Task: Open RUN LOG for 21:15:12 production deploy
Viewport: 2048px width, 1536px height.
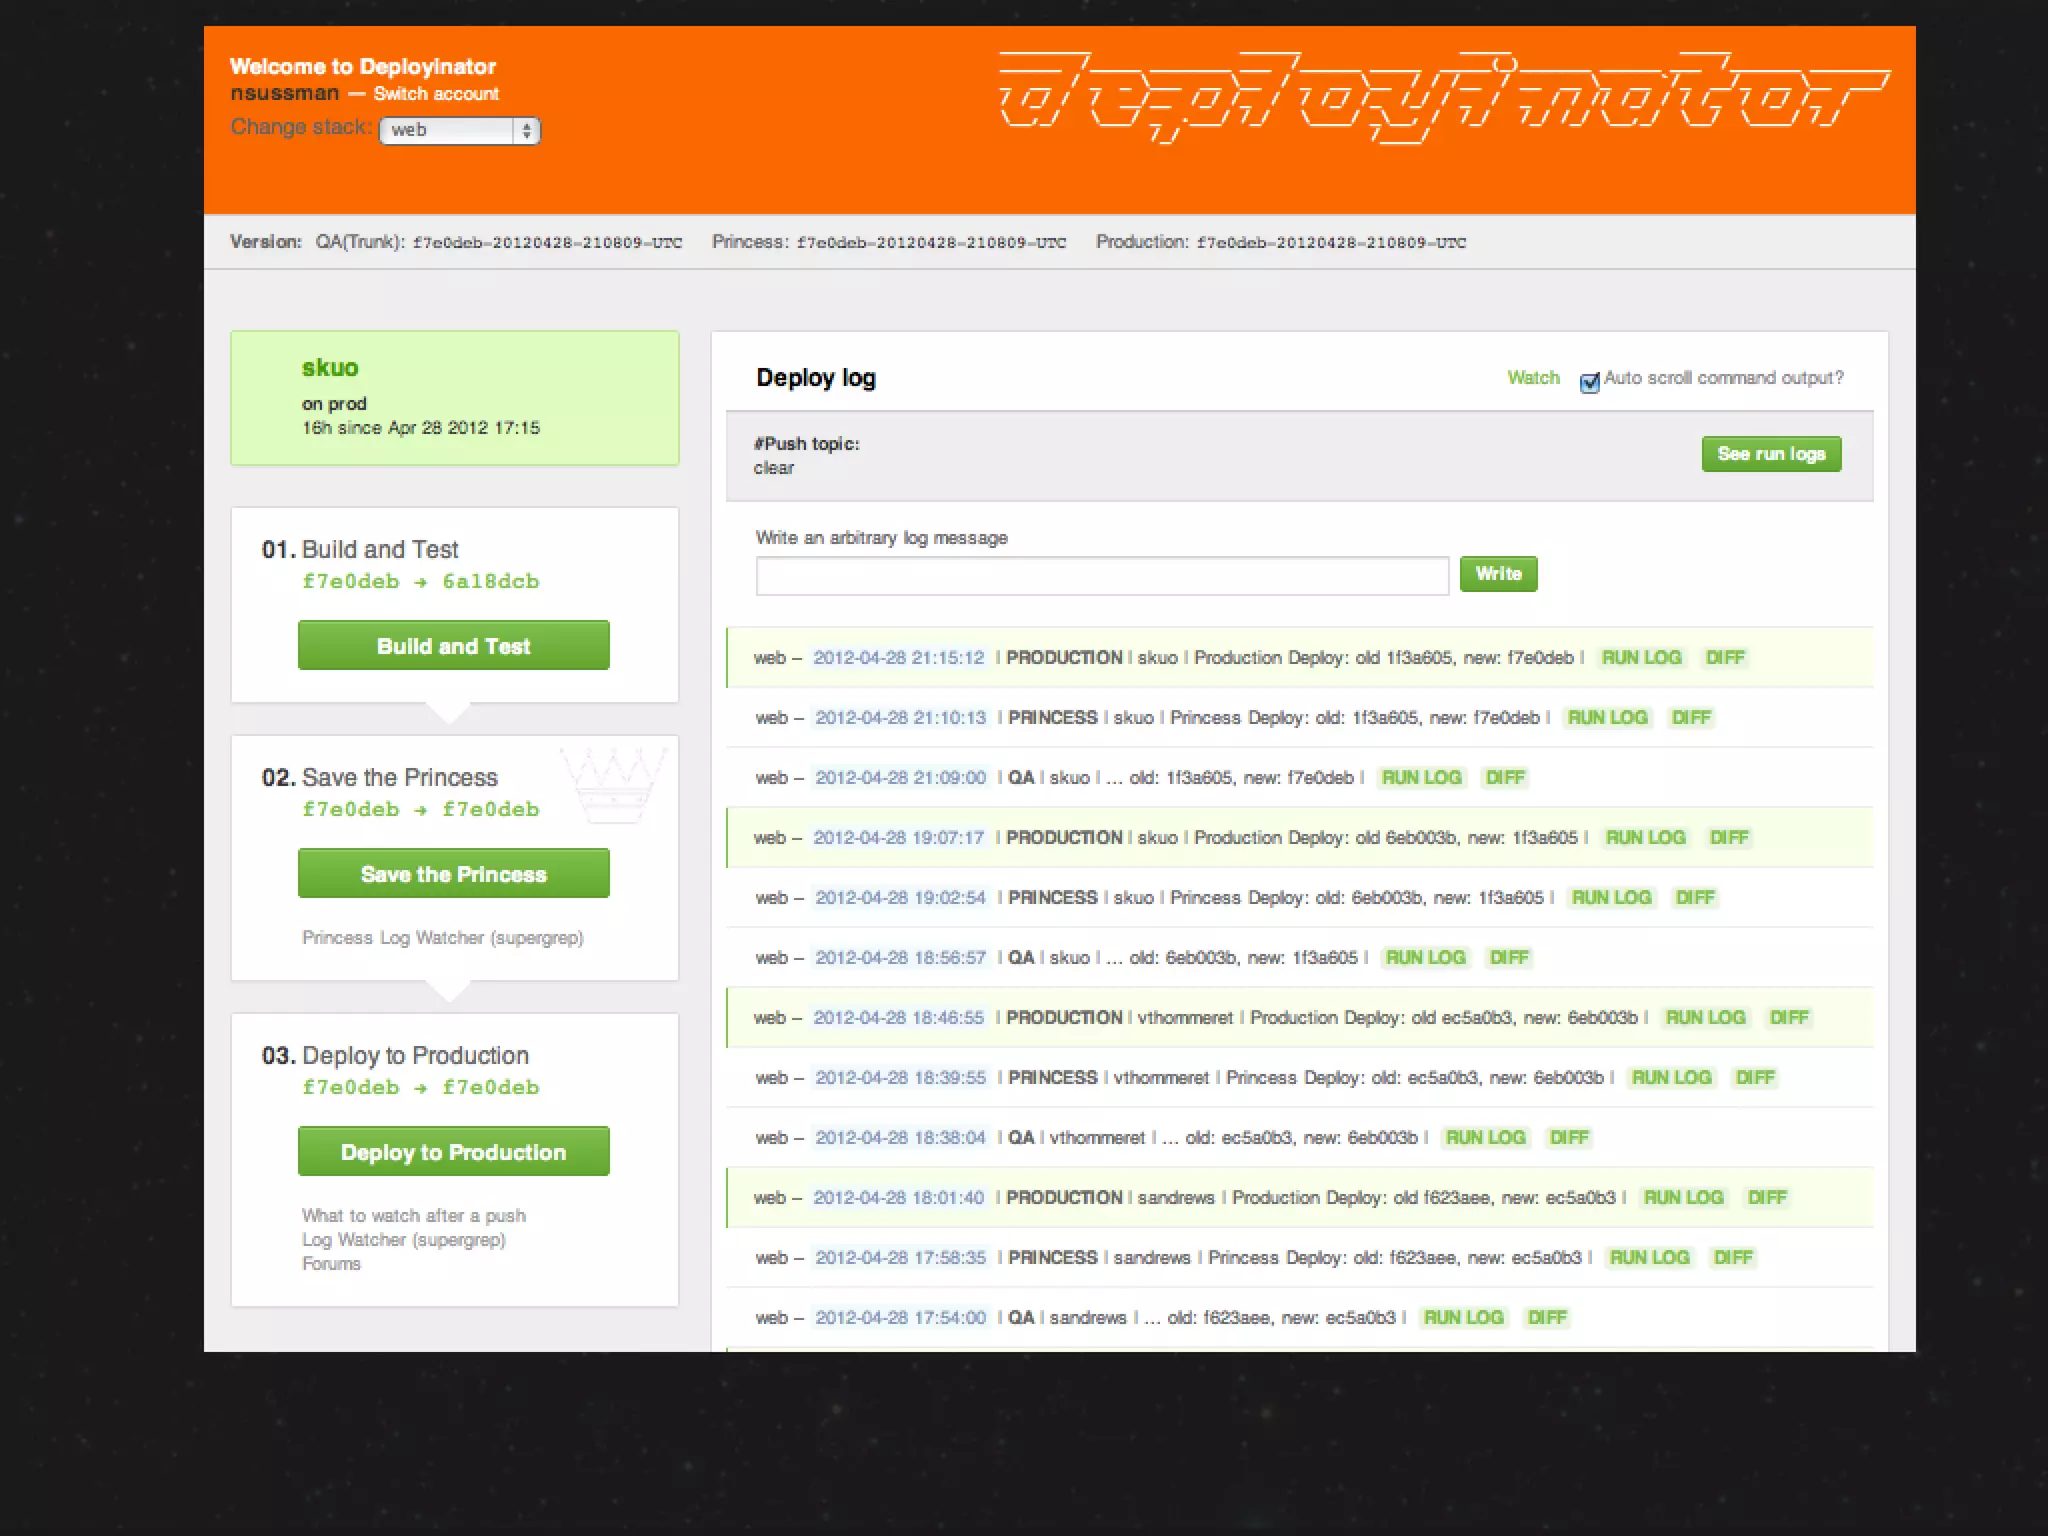Action: pyautogui.click(x=1641, y=658)
